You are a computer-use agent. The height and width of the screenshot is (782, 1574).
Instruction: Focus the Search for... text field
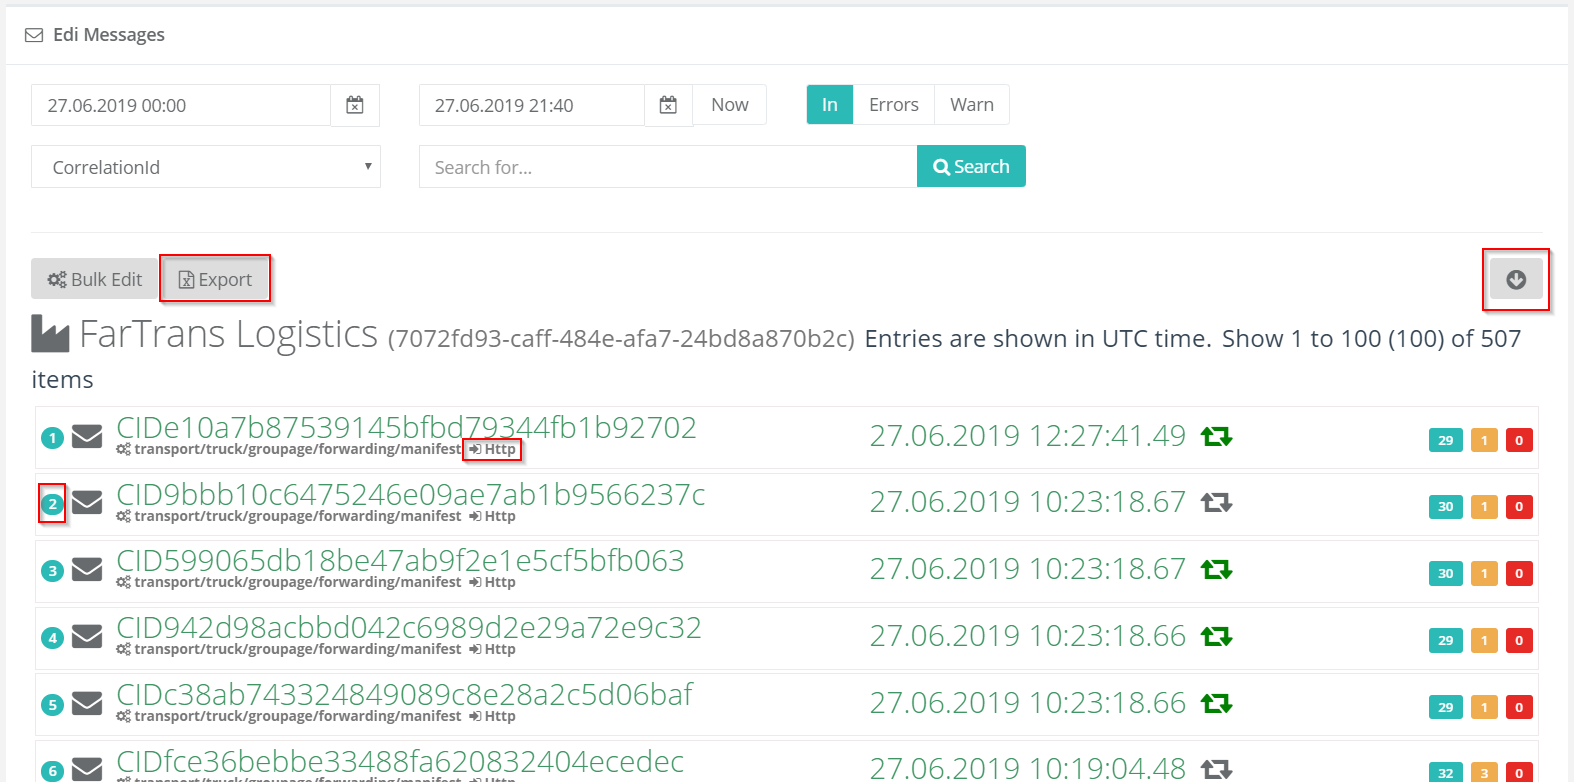pos(667,167)
